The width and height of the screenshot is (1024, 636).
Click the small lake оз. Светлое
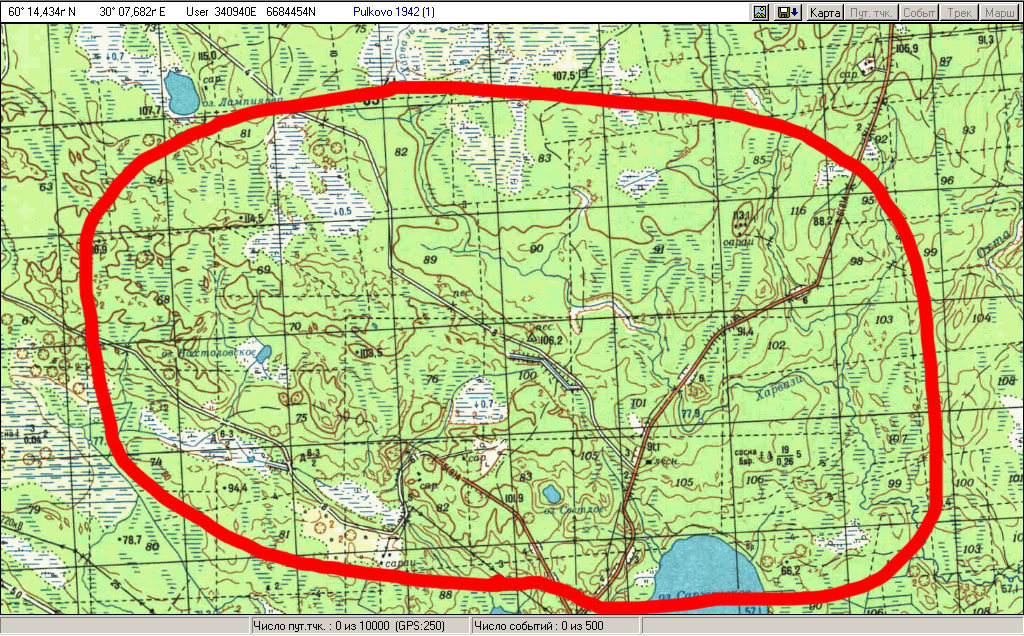[x=551, y=493]
